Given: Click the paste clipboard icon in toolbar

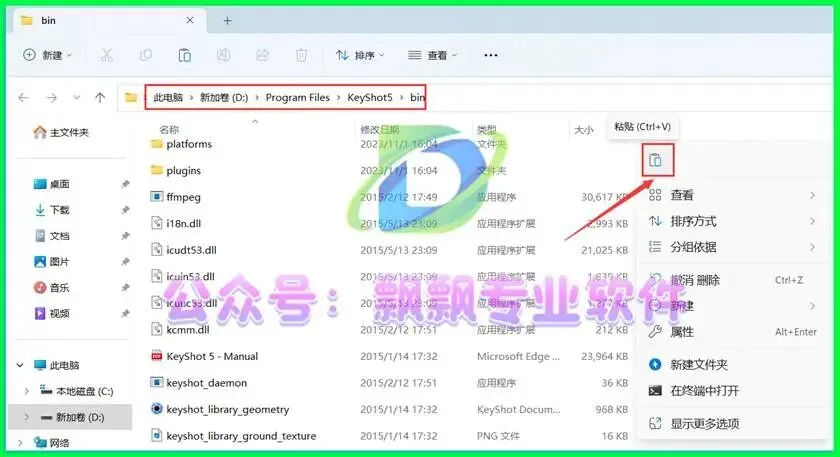Looking at the screenshot, I should [x=184, y=55].
